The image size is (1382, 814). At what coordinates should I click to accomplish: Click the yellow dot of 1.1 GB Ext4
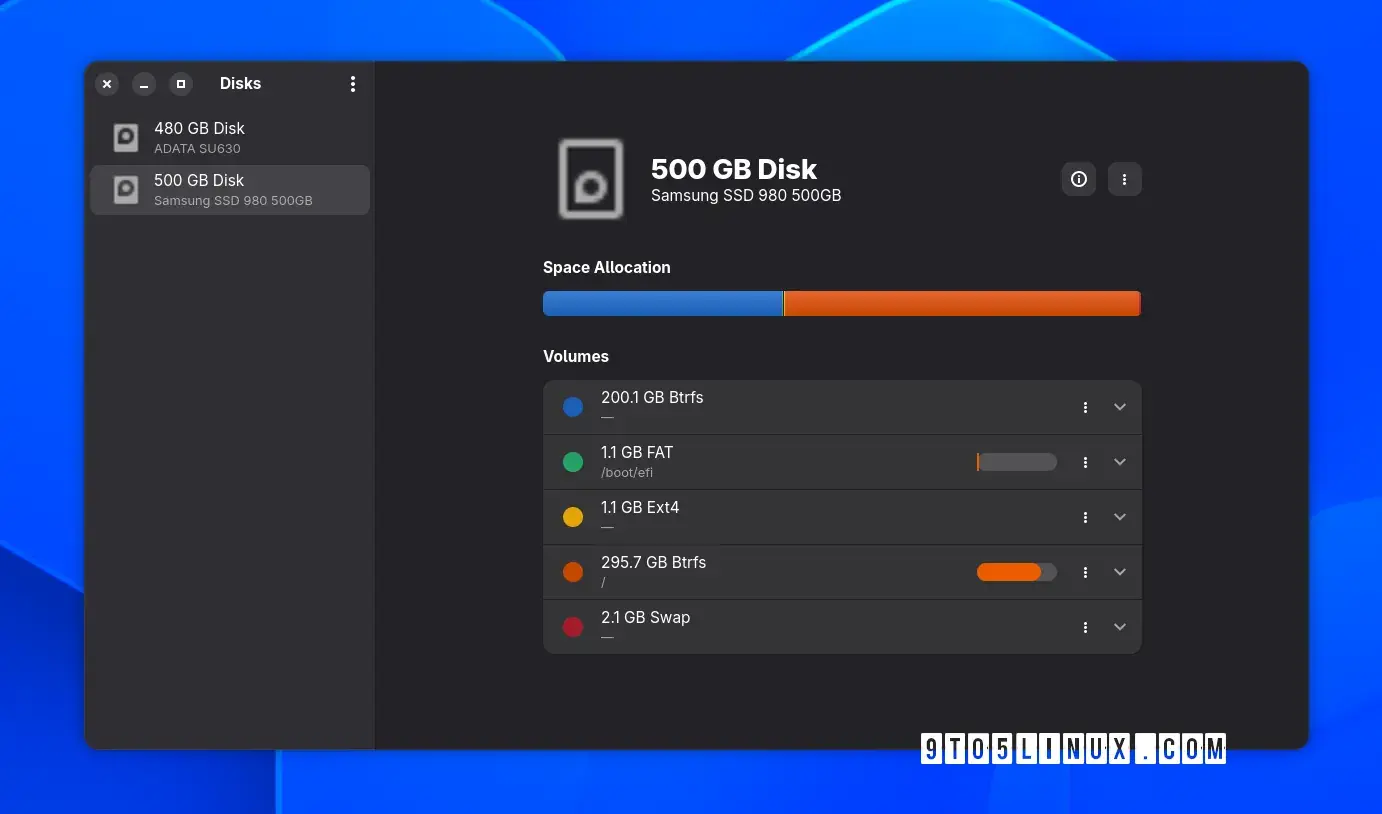[573, 517]
